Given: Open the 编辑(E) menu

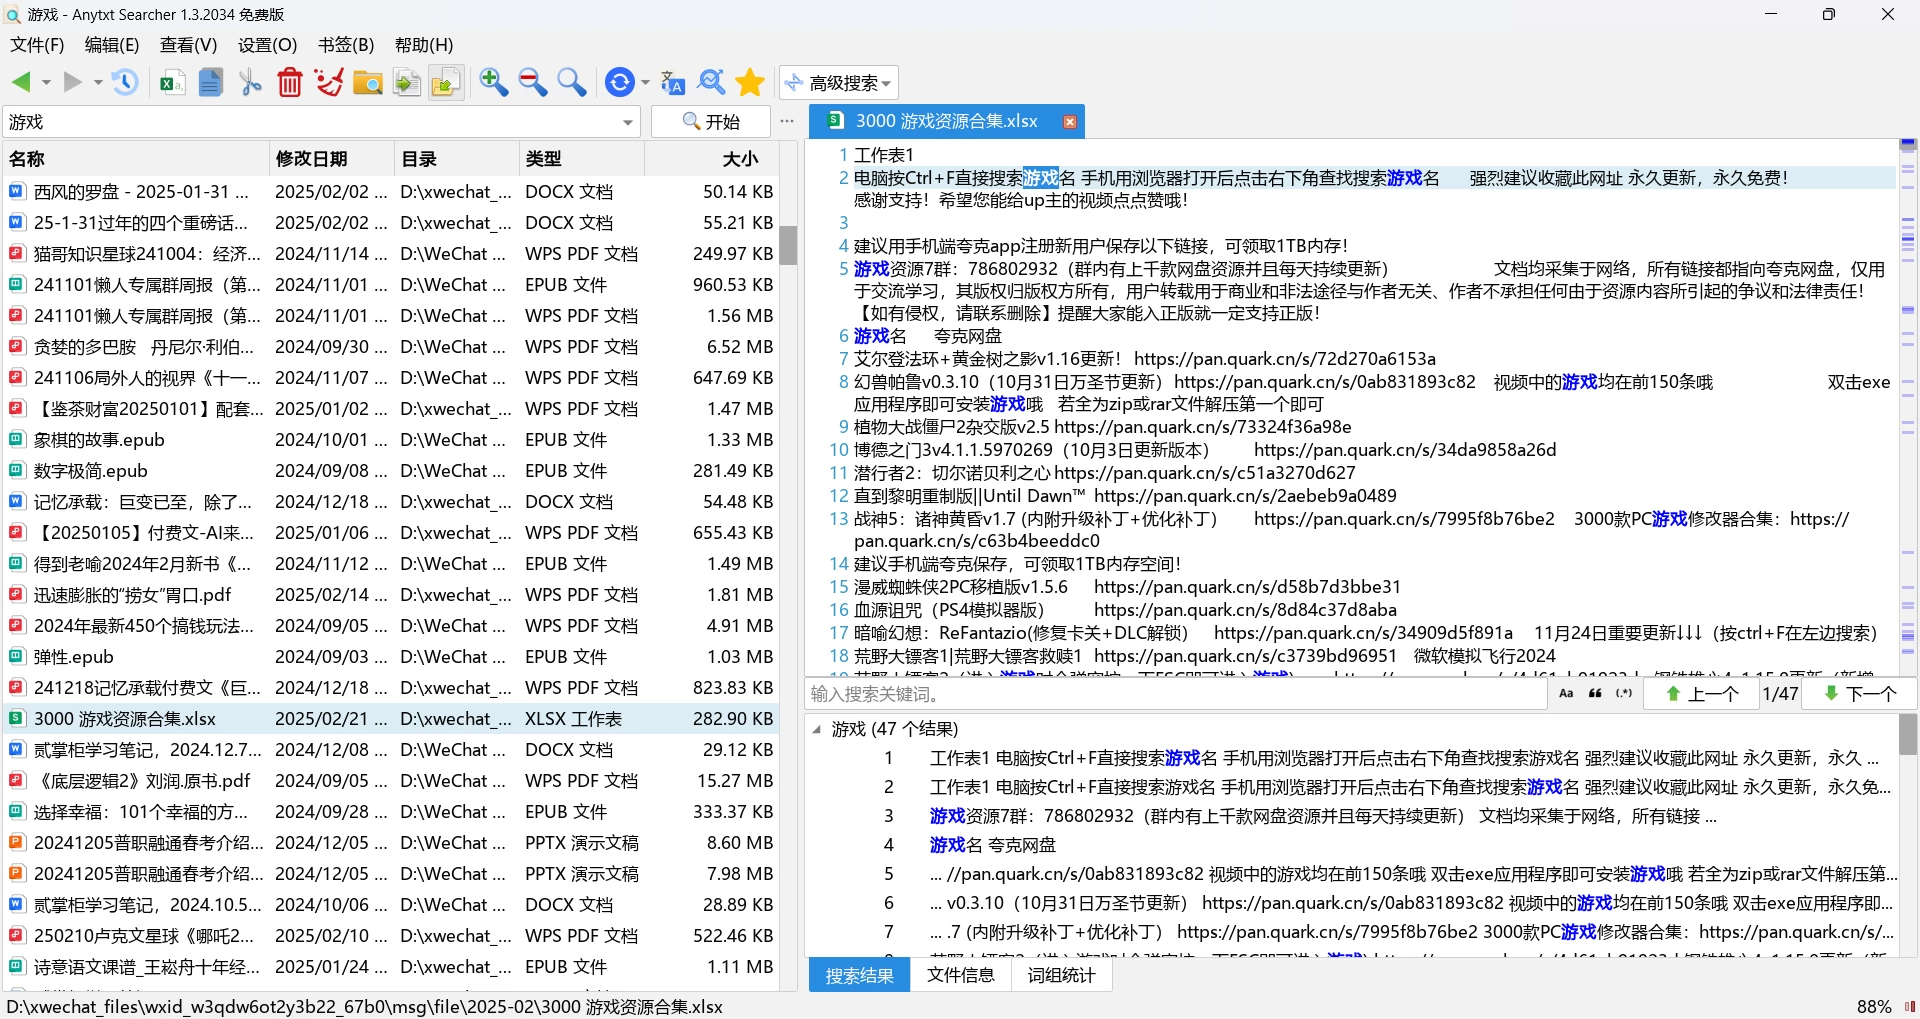Looking at the screenshot, I should pos(112,45).
